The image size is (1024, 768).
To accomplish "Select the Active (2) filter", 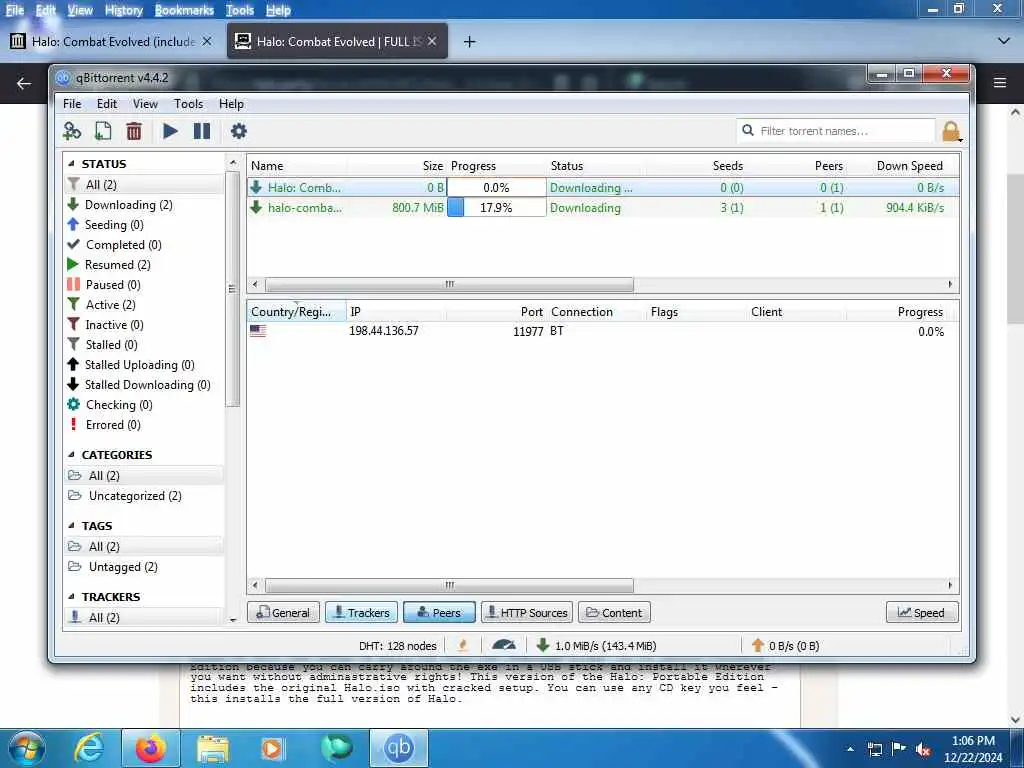I will [144, 305].
